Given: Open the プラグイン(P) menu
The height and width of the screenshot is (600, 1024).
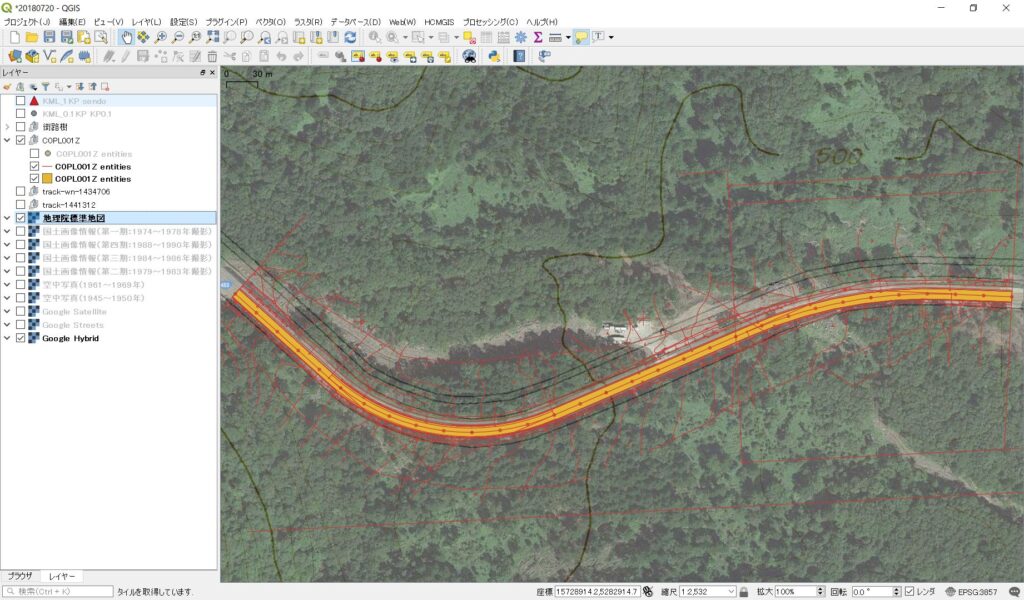Looking at the screenshot, I should (x=228, y=21).
